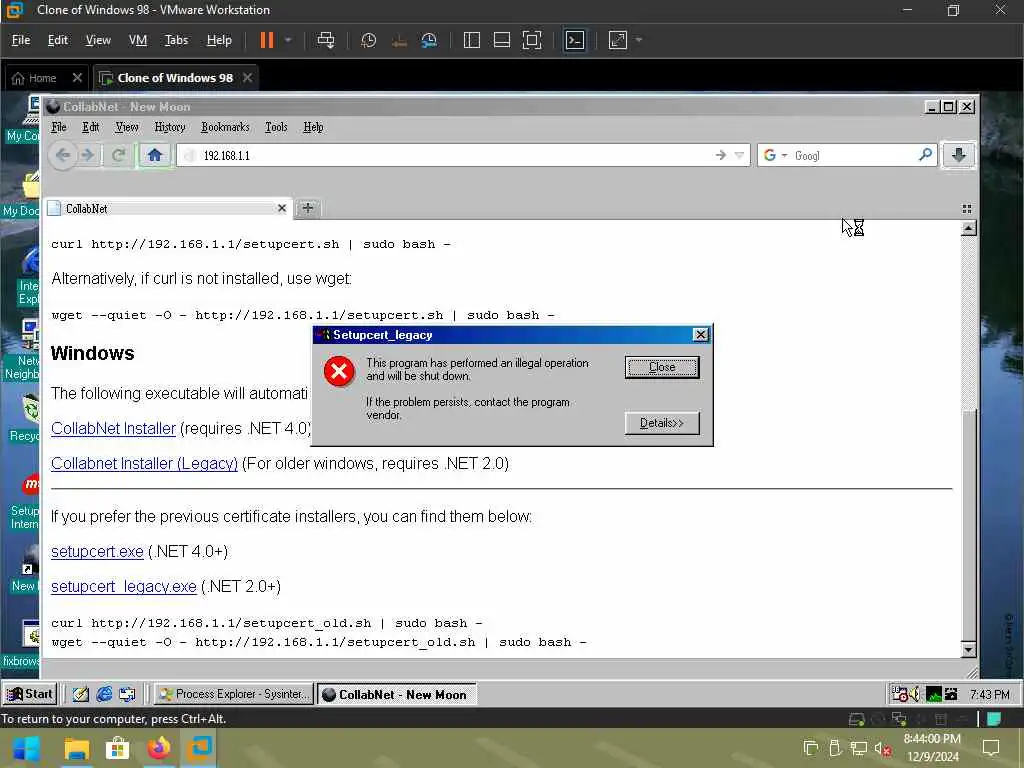Click the Google search input field
The width and height of the screenshot is (1024, 768).
tap(853, 155)
